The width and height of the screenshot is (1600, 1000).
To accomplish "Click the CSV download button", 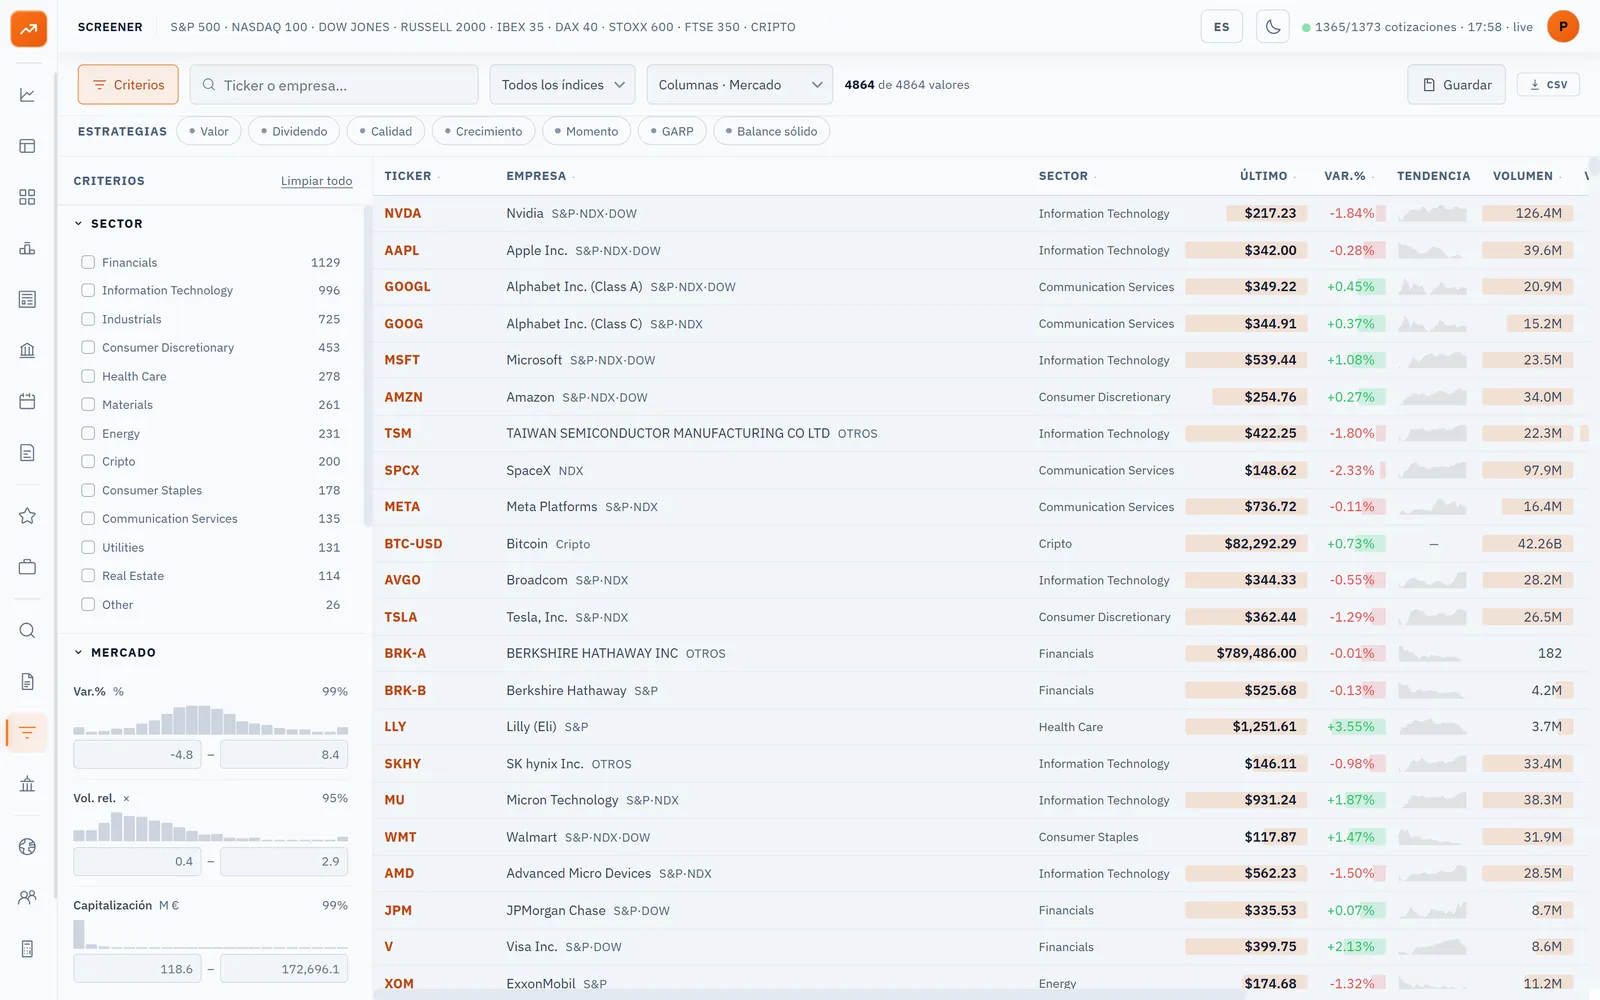I will click(1548, 85).
